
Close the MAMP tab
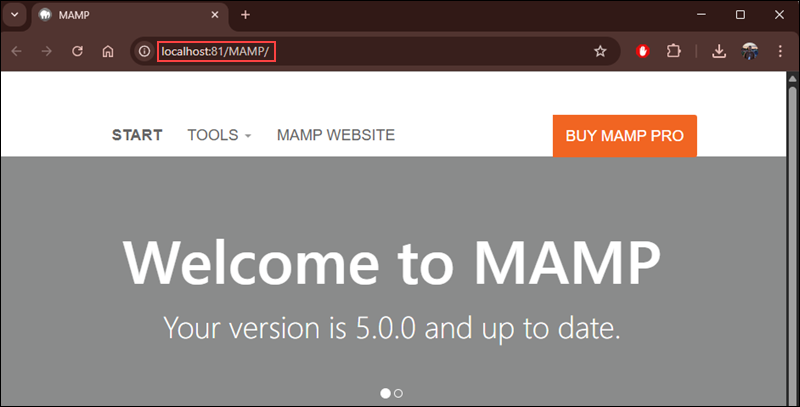(215, 15)
